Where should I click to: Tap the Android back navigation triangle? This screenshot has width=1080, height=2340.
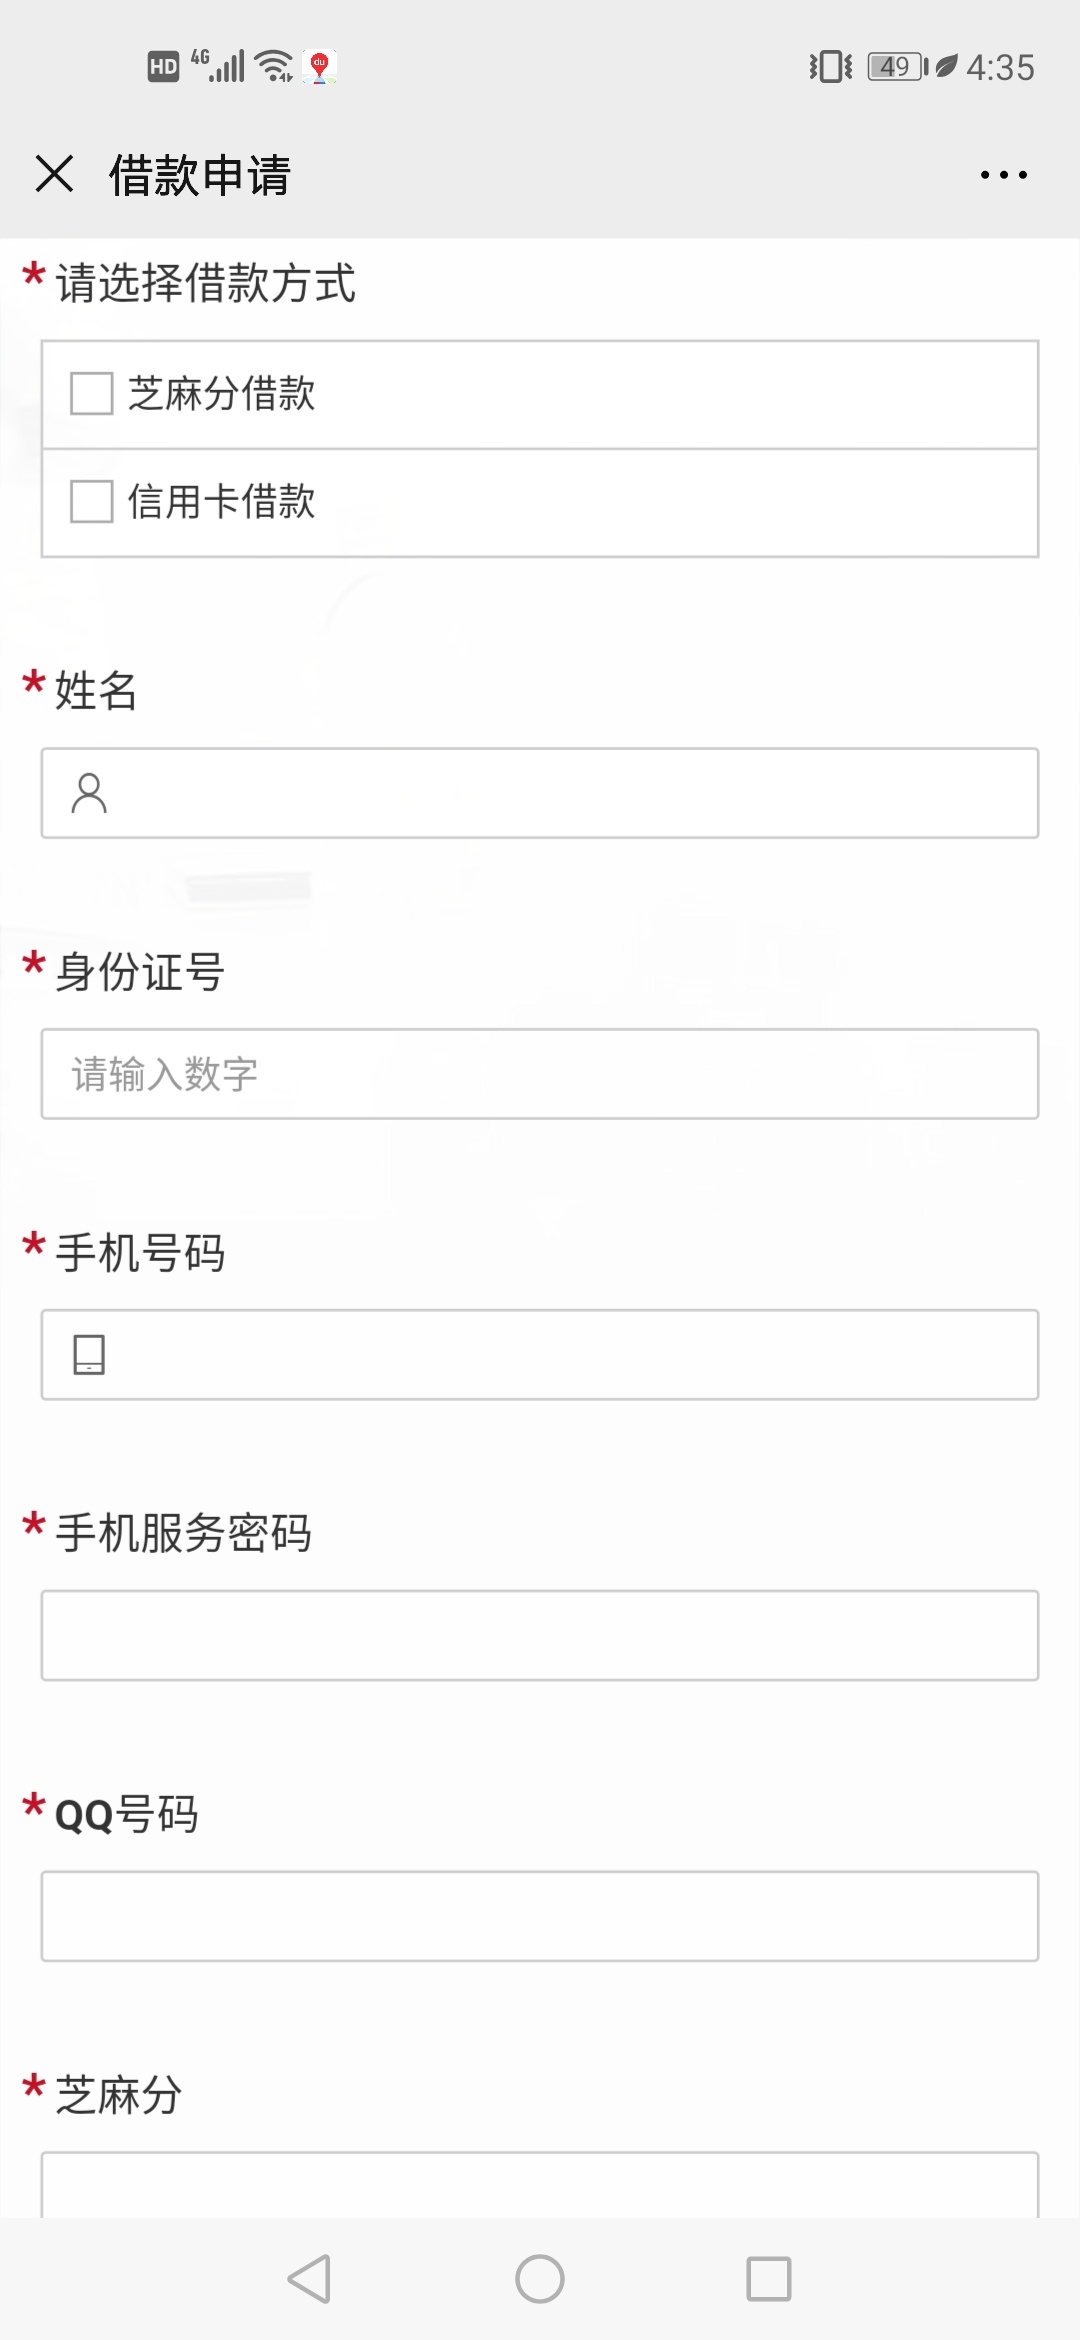pyautogui.click(x=309, y=2279)
